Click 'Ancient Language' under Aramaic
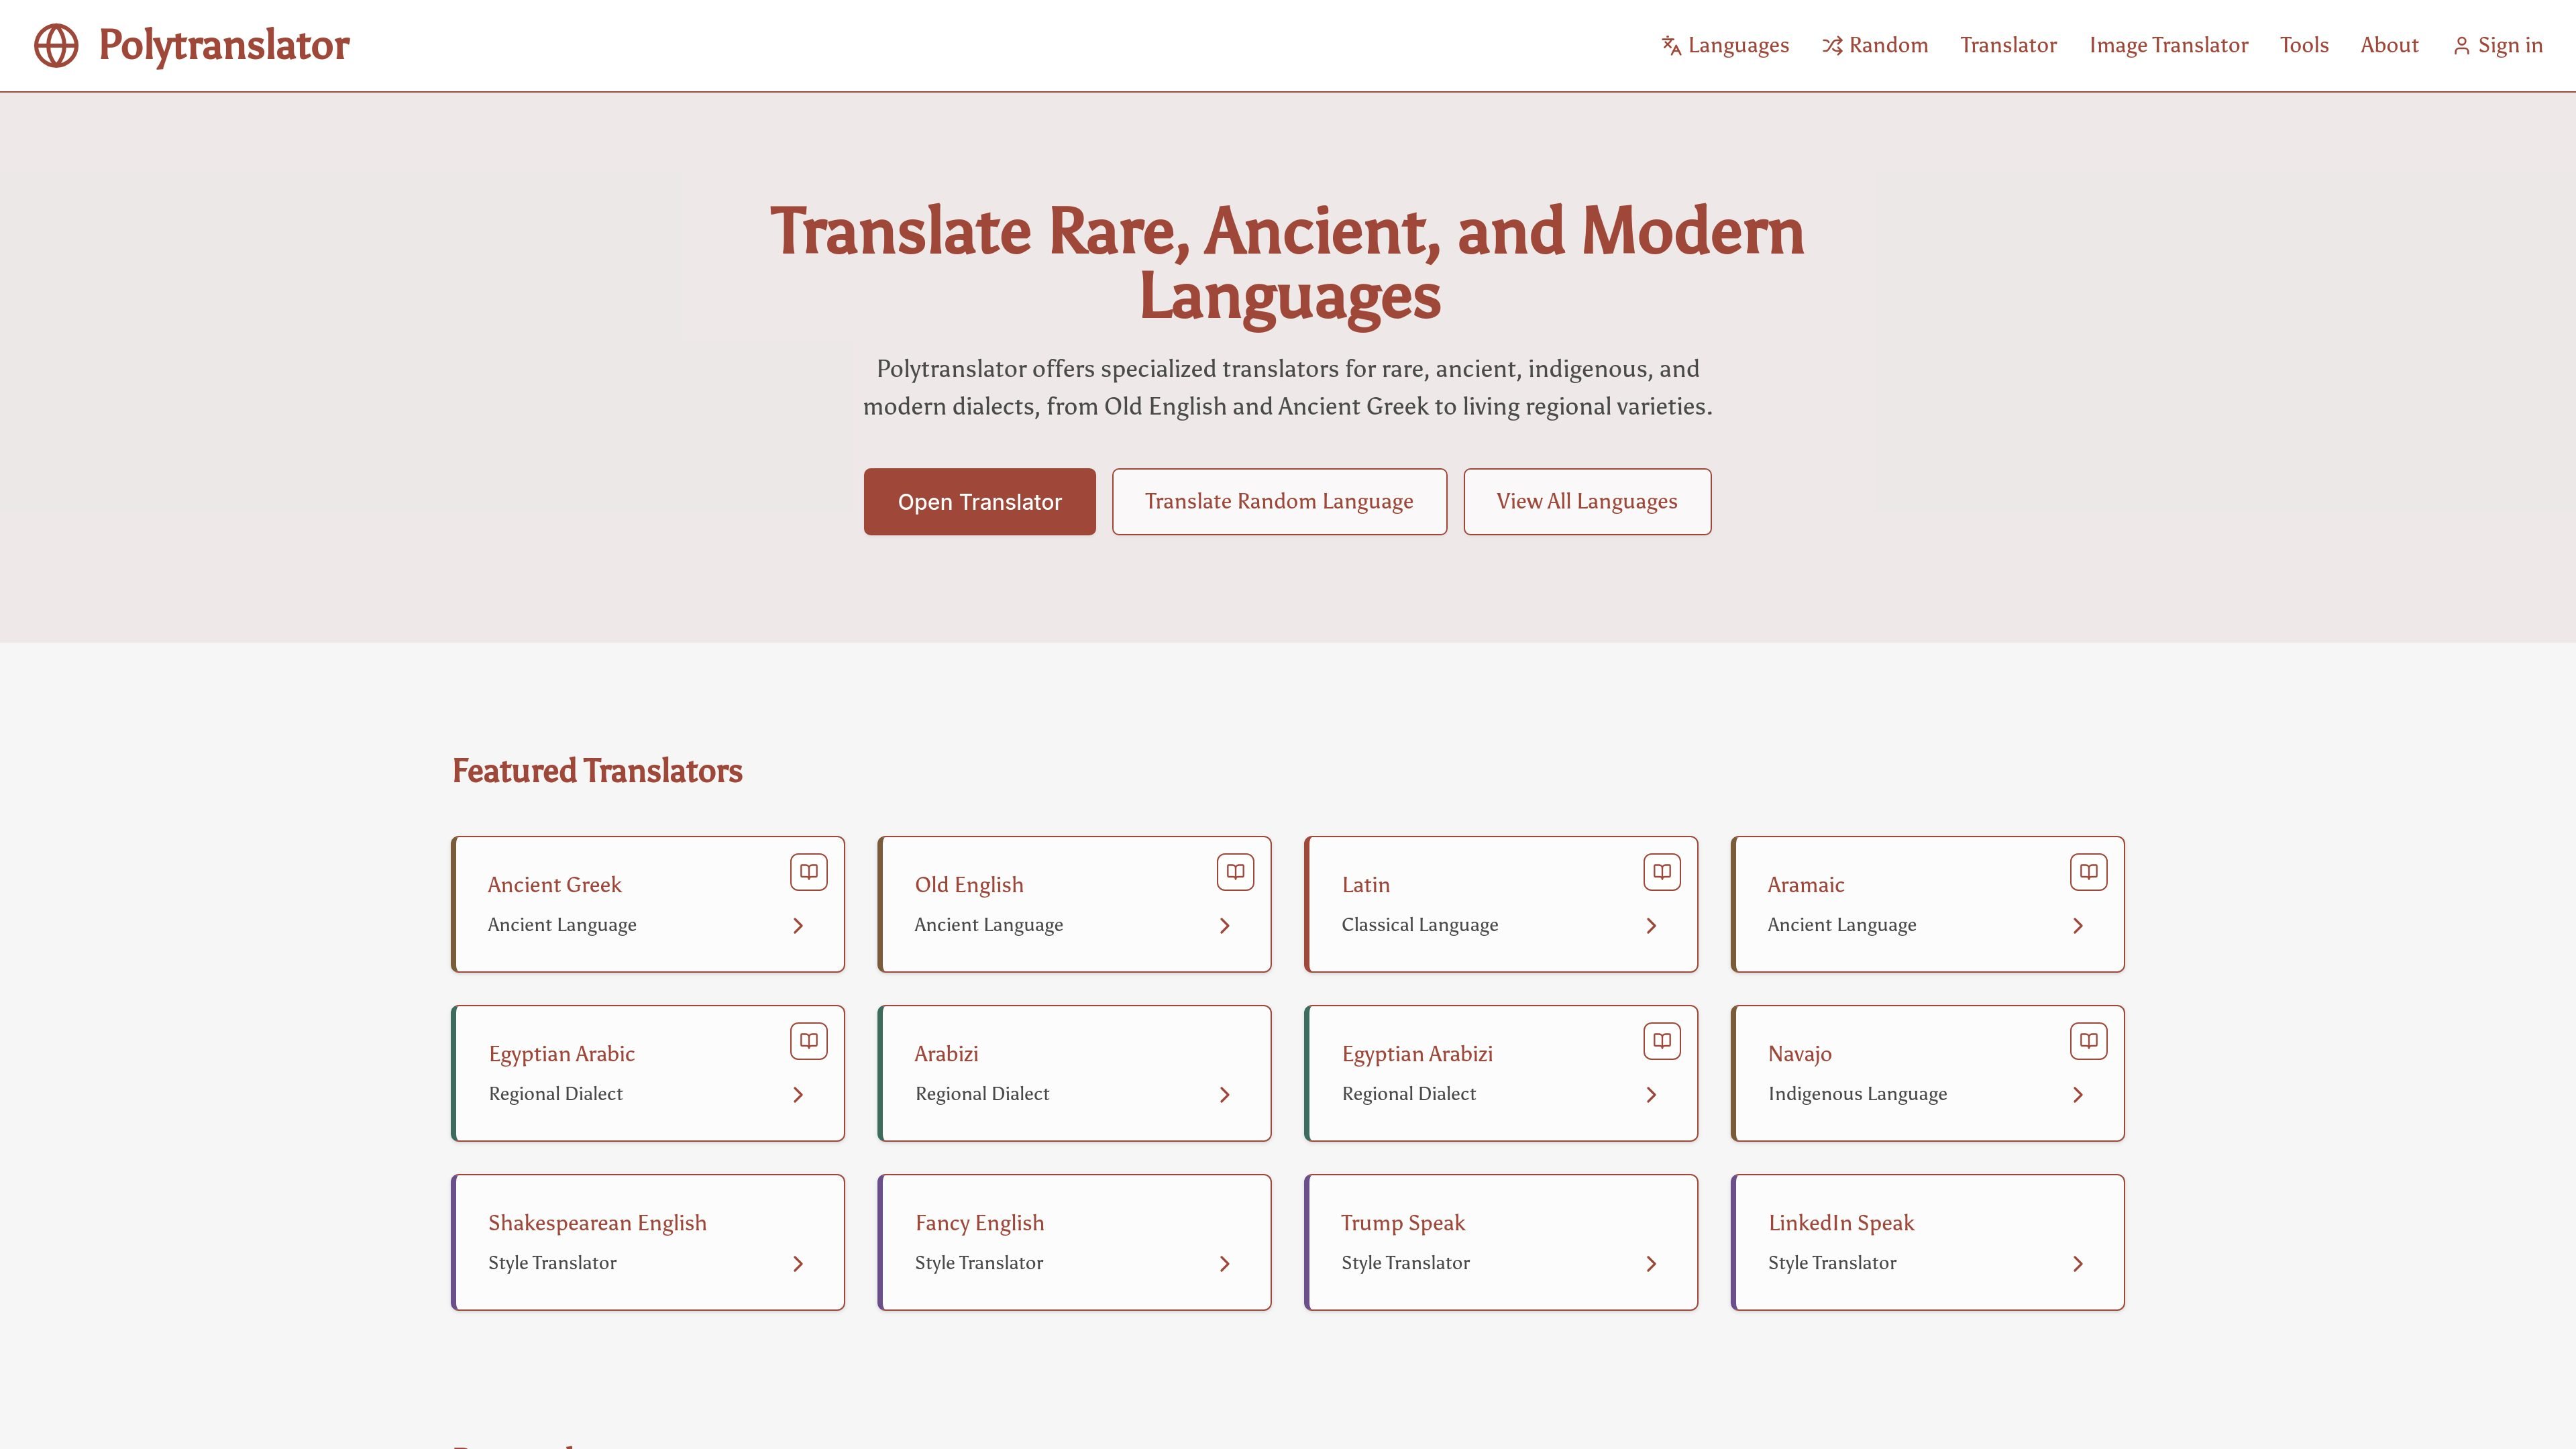 1842,925
